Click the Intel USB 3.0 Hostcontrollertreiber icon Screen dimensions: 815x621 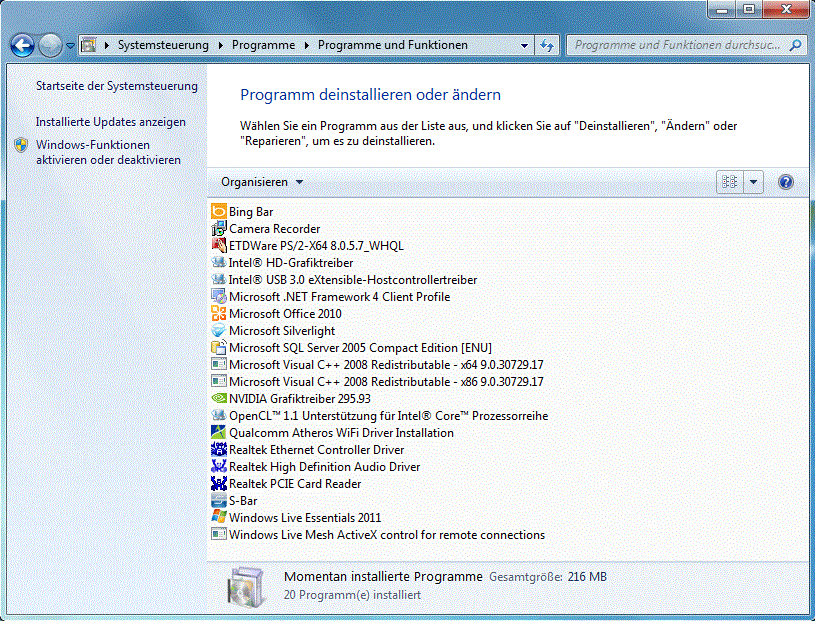pos(219,280)
